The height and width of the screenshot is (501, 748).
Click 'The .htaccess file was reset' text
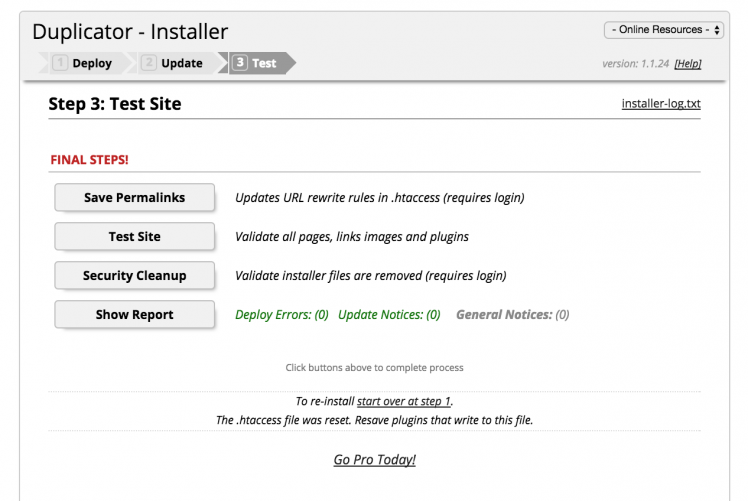point(283,420)
